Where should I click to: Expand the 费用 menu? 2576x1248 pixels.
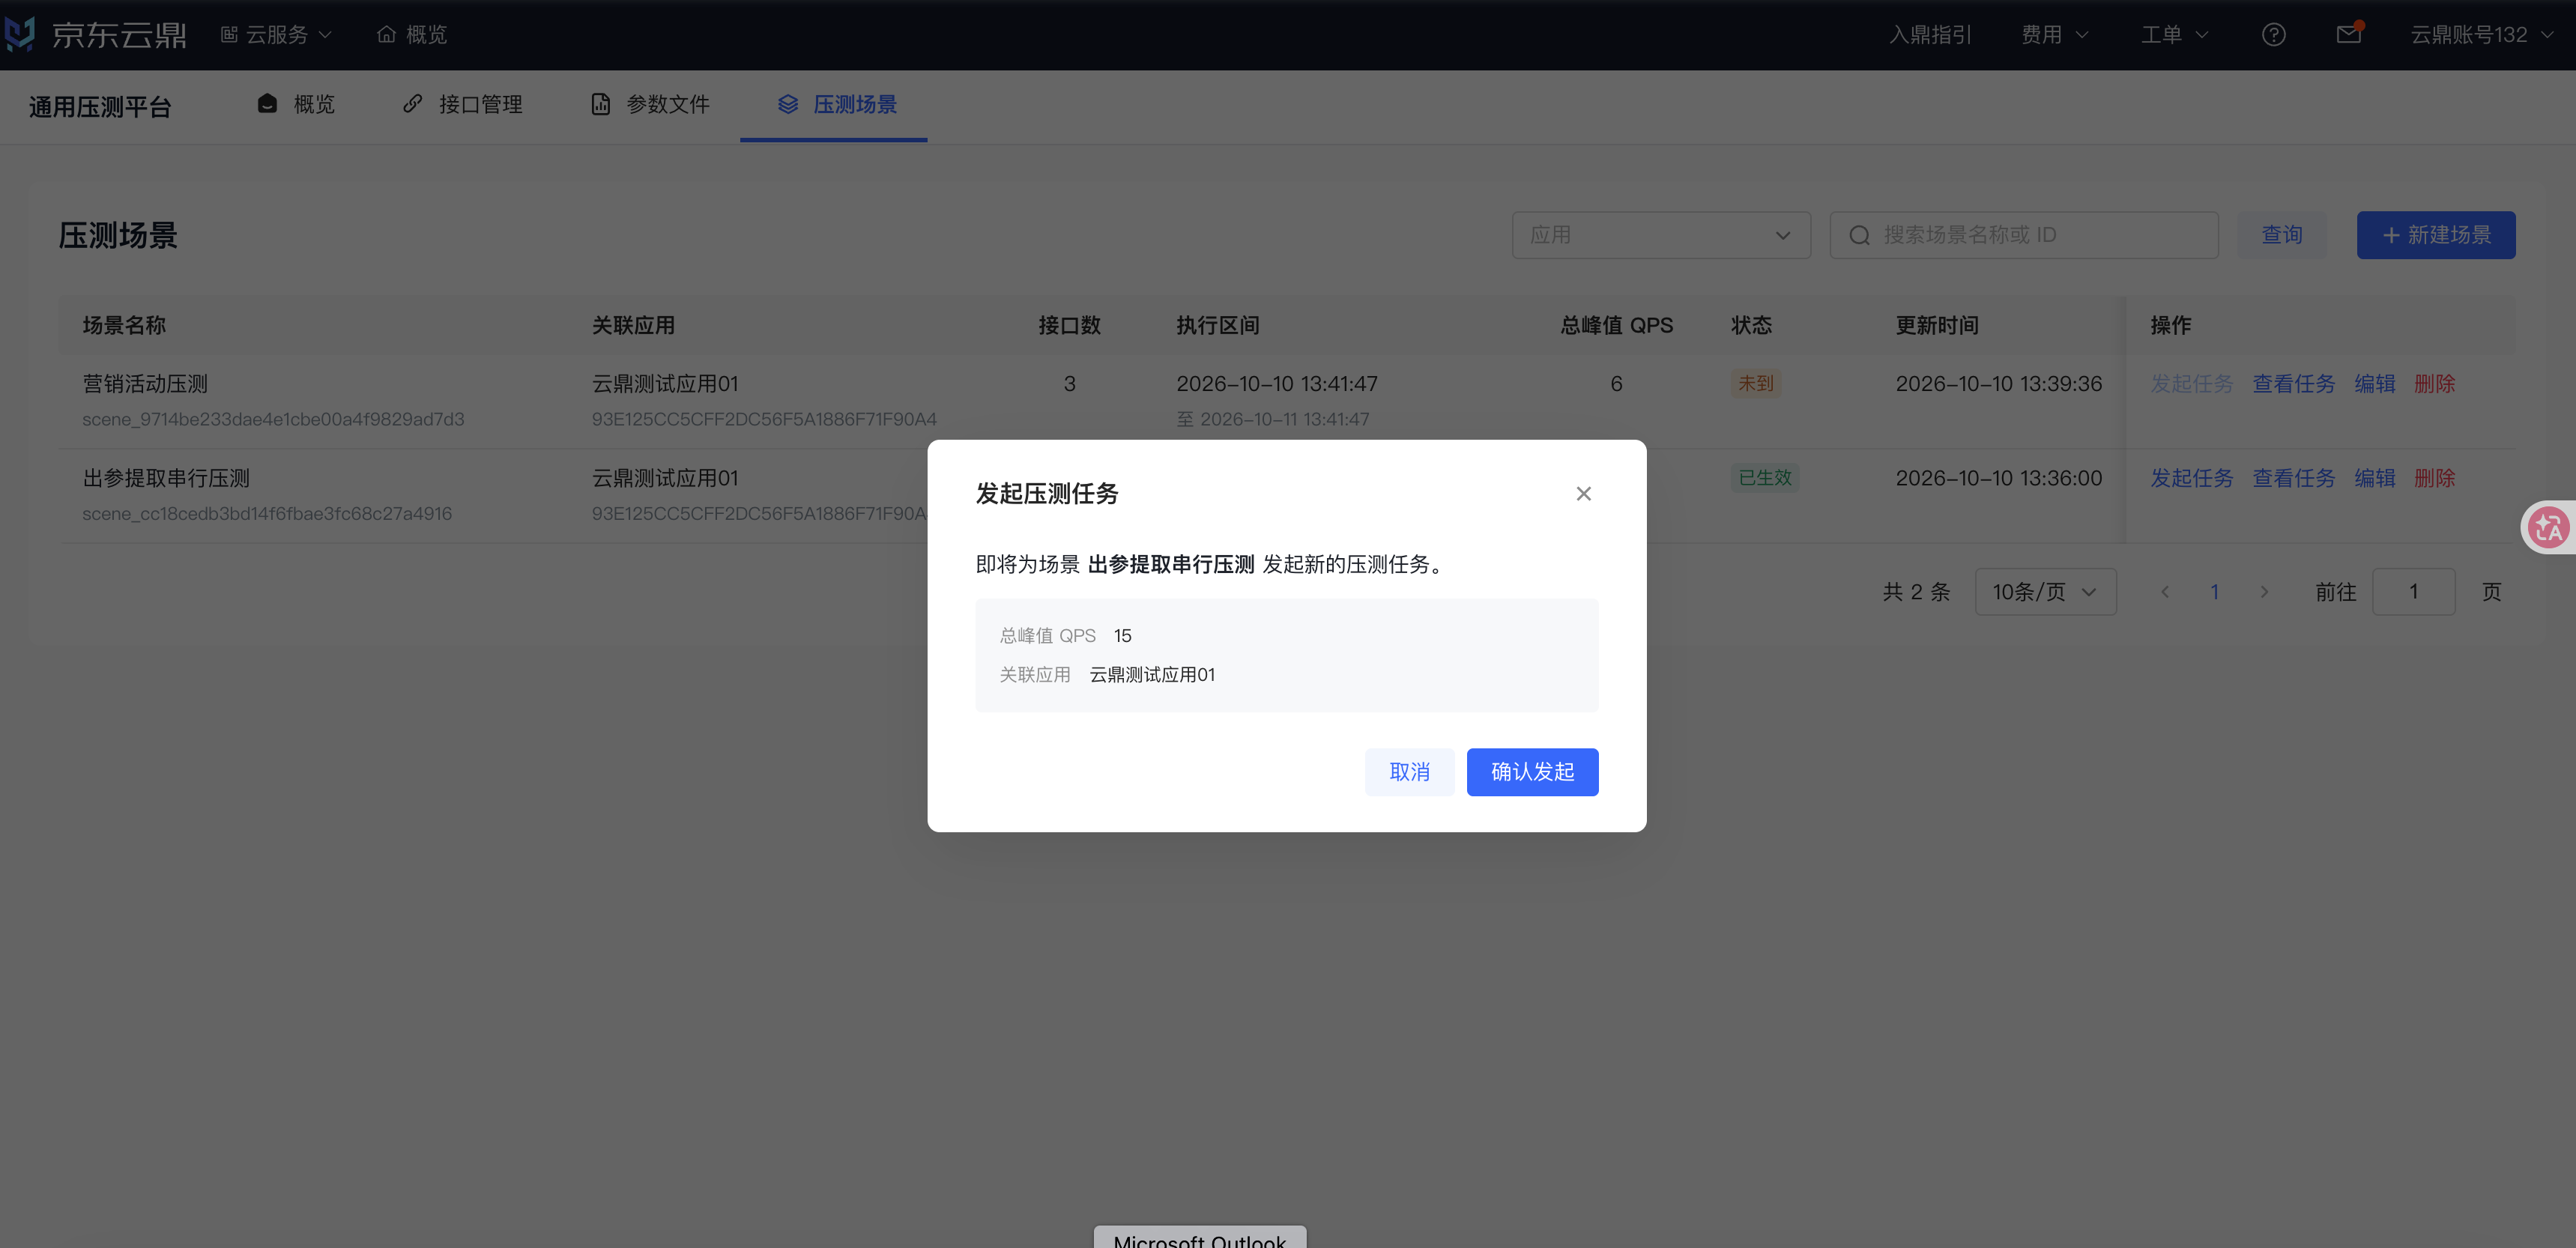point(2054,34)
